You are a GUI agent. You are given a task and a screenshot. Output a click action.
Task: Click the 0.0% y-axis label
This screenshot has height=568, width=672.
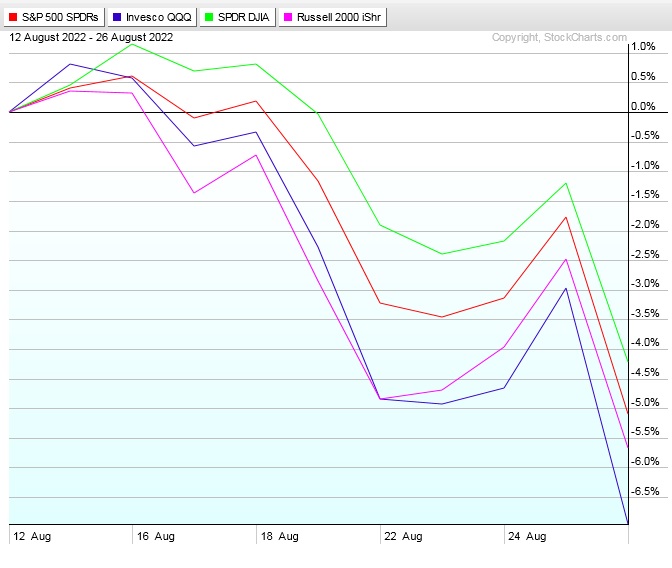[643, 106]
